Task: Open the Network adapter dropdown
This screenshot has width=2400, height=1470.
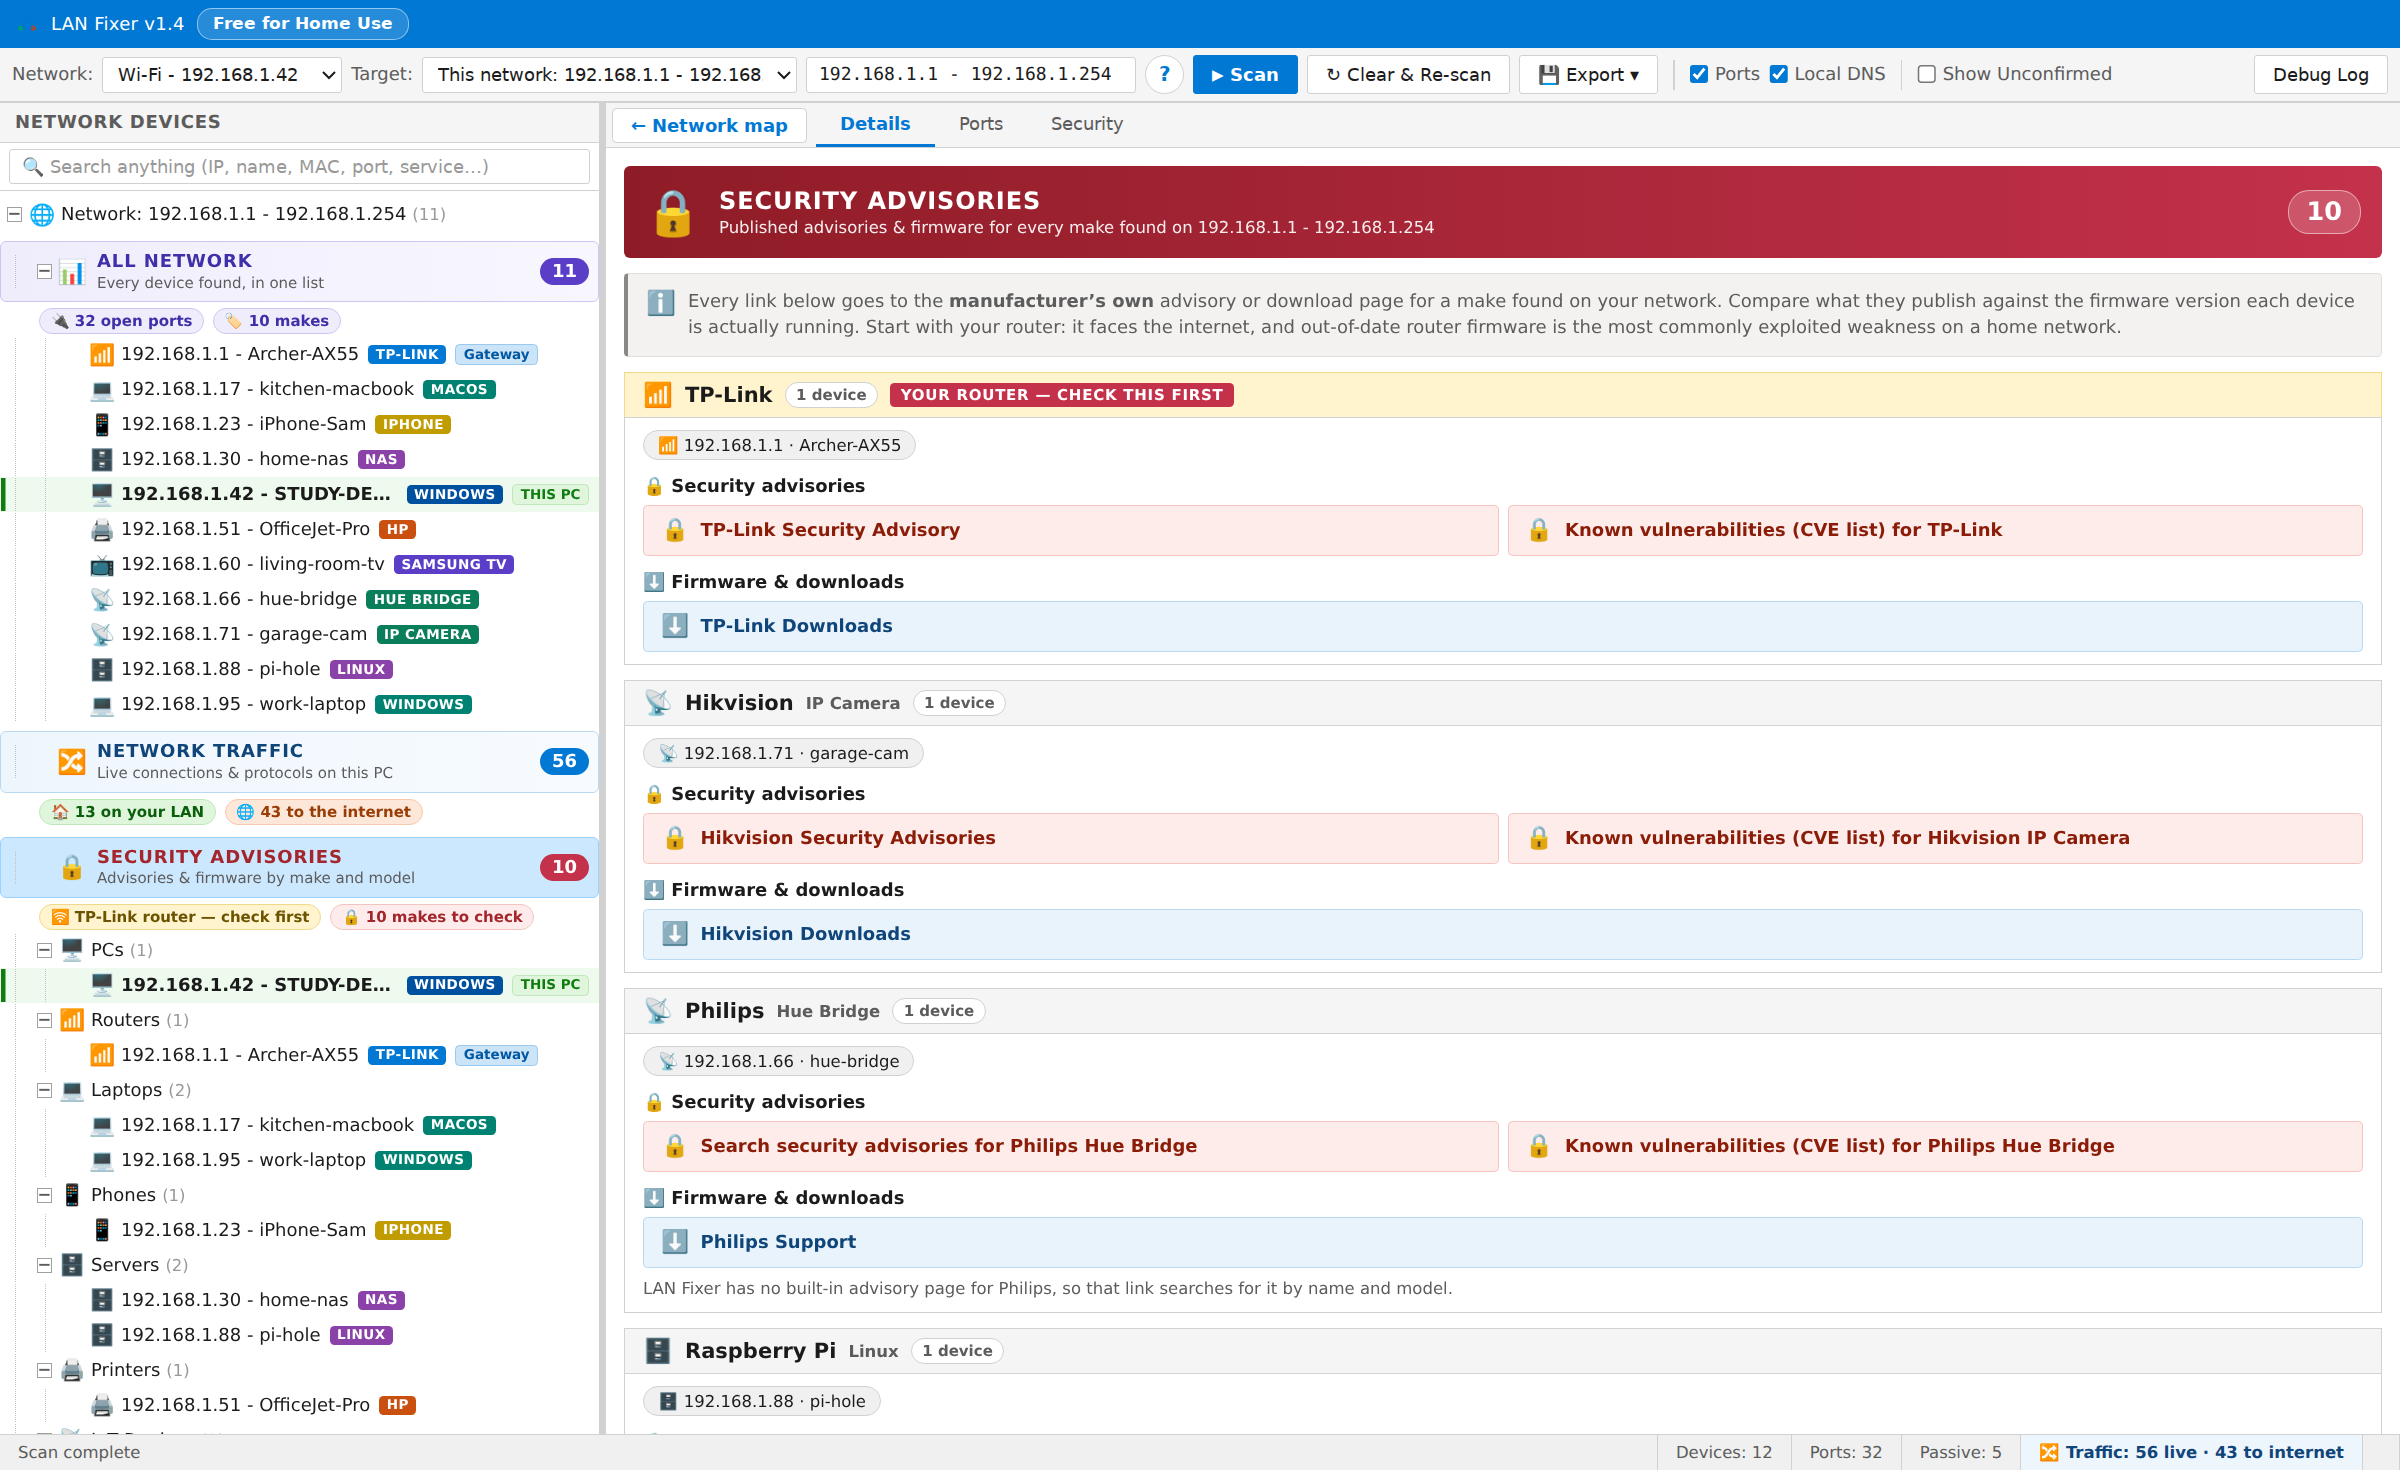Action: (x=222, y=75)
